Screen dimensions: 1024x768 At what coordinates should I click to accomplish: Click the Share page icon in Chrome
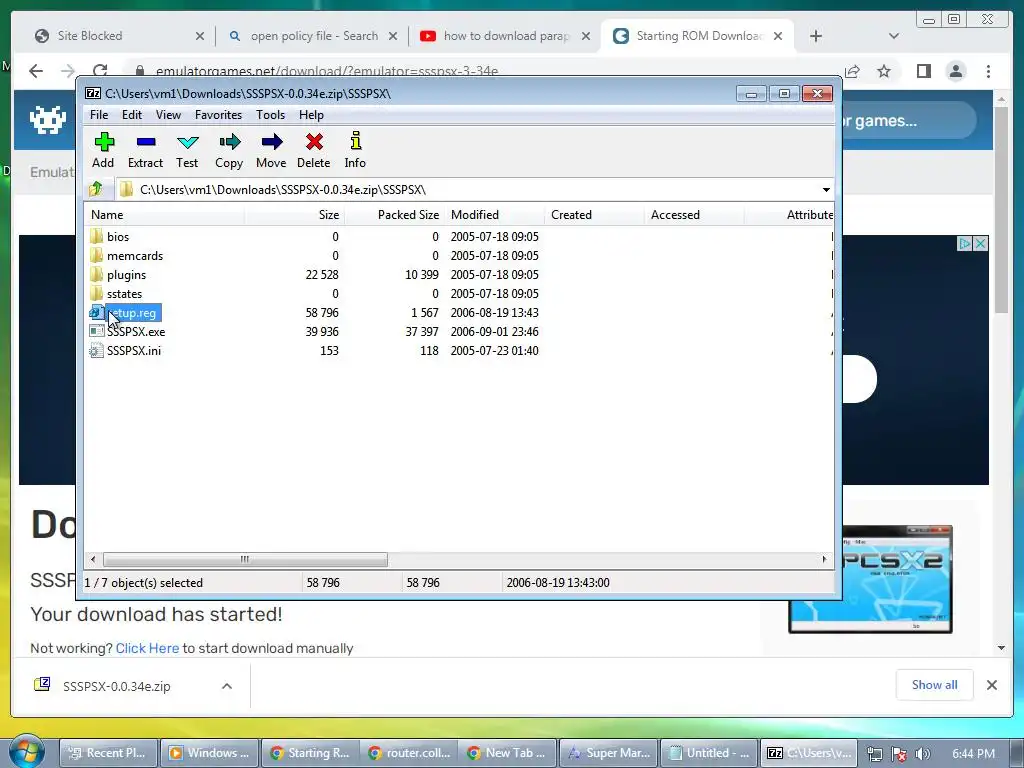[852, 71]
